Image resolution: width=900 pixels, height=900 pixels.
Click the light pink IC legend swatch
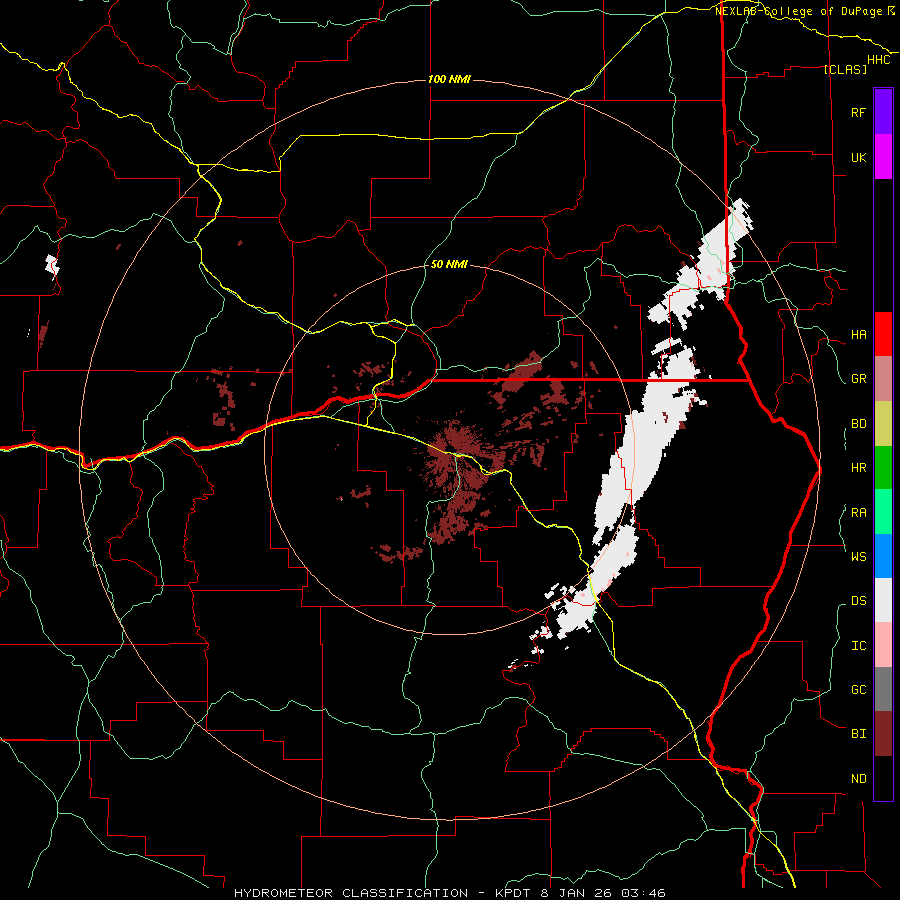coord(883,645)
